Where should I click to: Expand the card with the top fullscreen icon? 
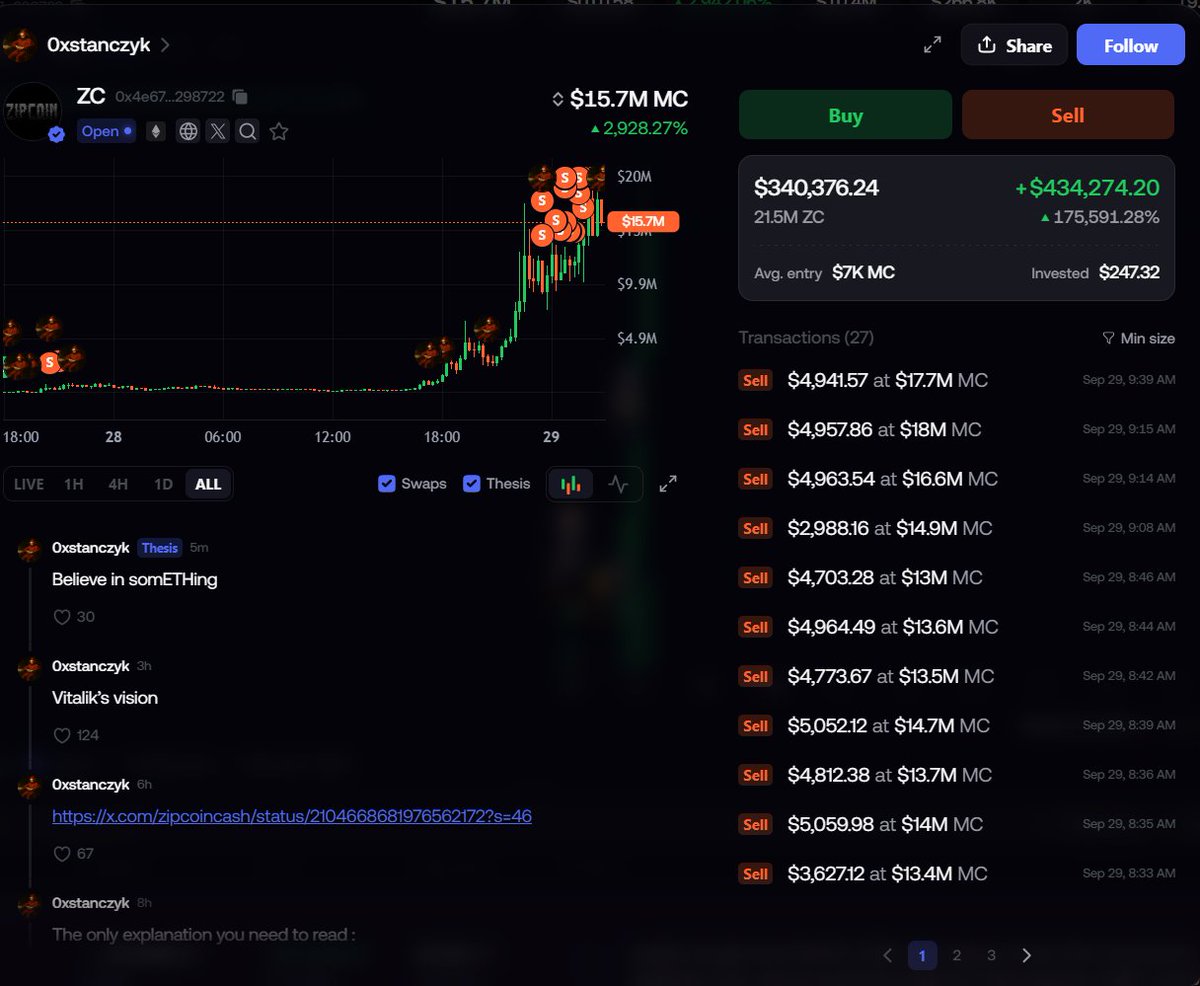pos(932,45)
